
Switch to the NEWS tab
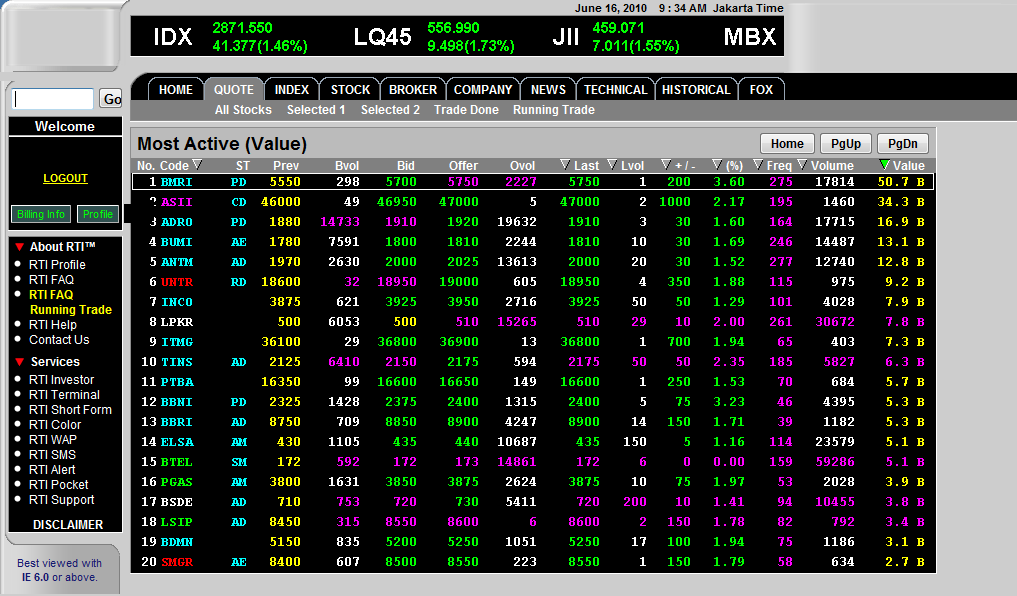click(x=548, y=89)
